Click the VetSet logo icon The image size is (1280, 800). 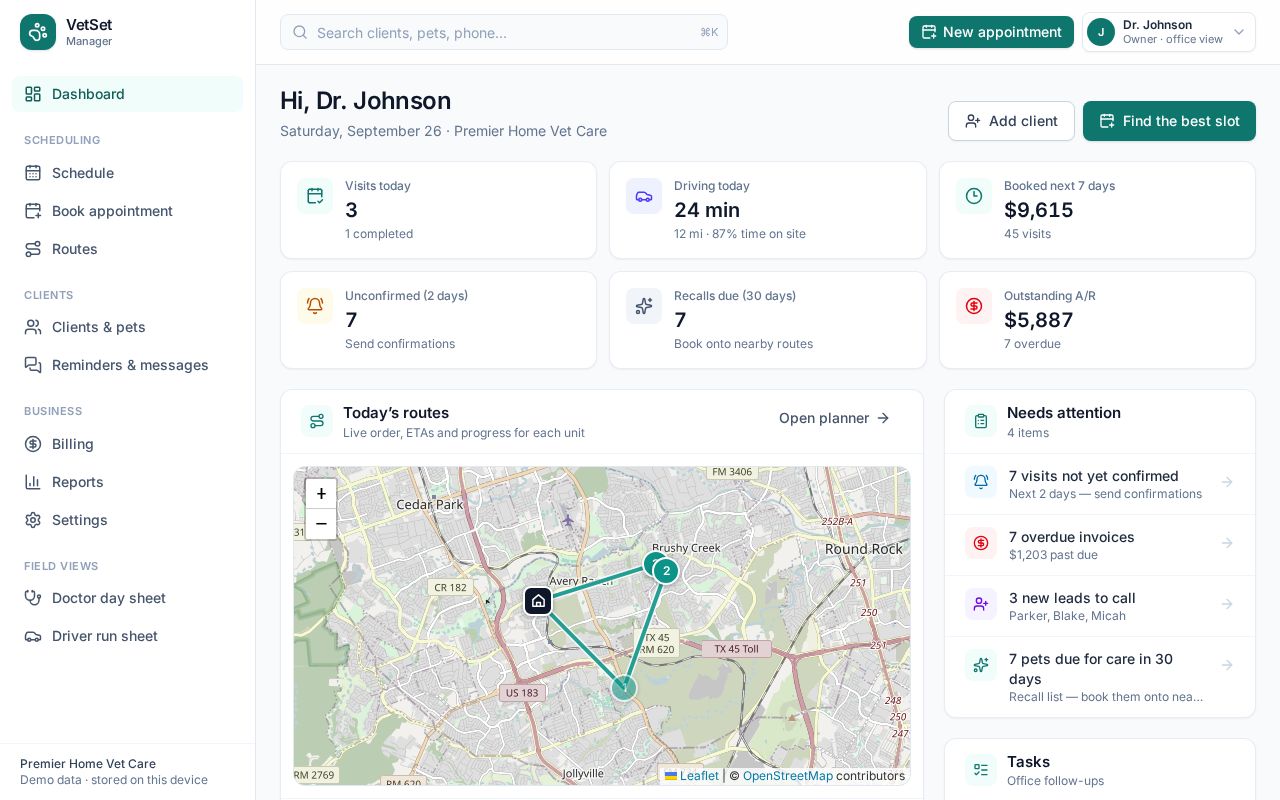click(x=38, y=32)
